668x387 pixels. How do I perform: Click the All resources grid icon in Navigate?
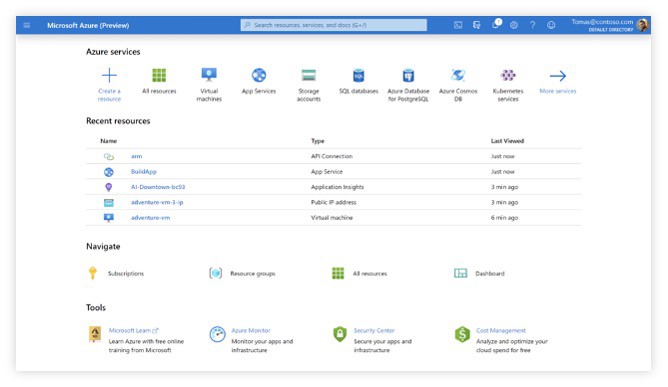click(x=338, y=273)
